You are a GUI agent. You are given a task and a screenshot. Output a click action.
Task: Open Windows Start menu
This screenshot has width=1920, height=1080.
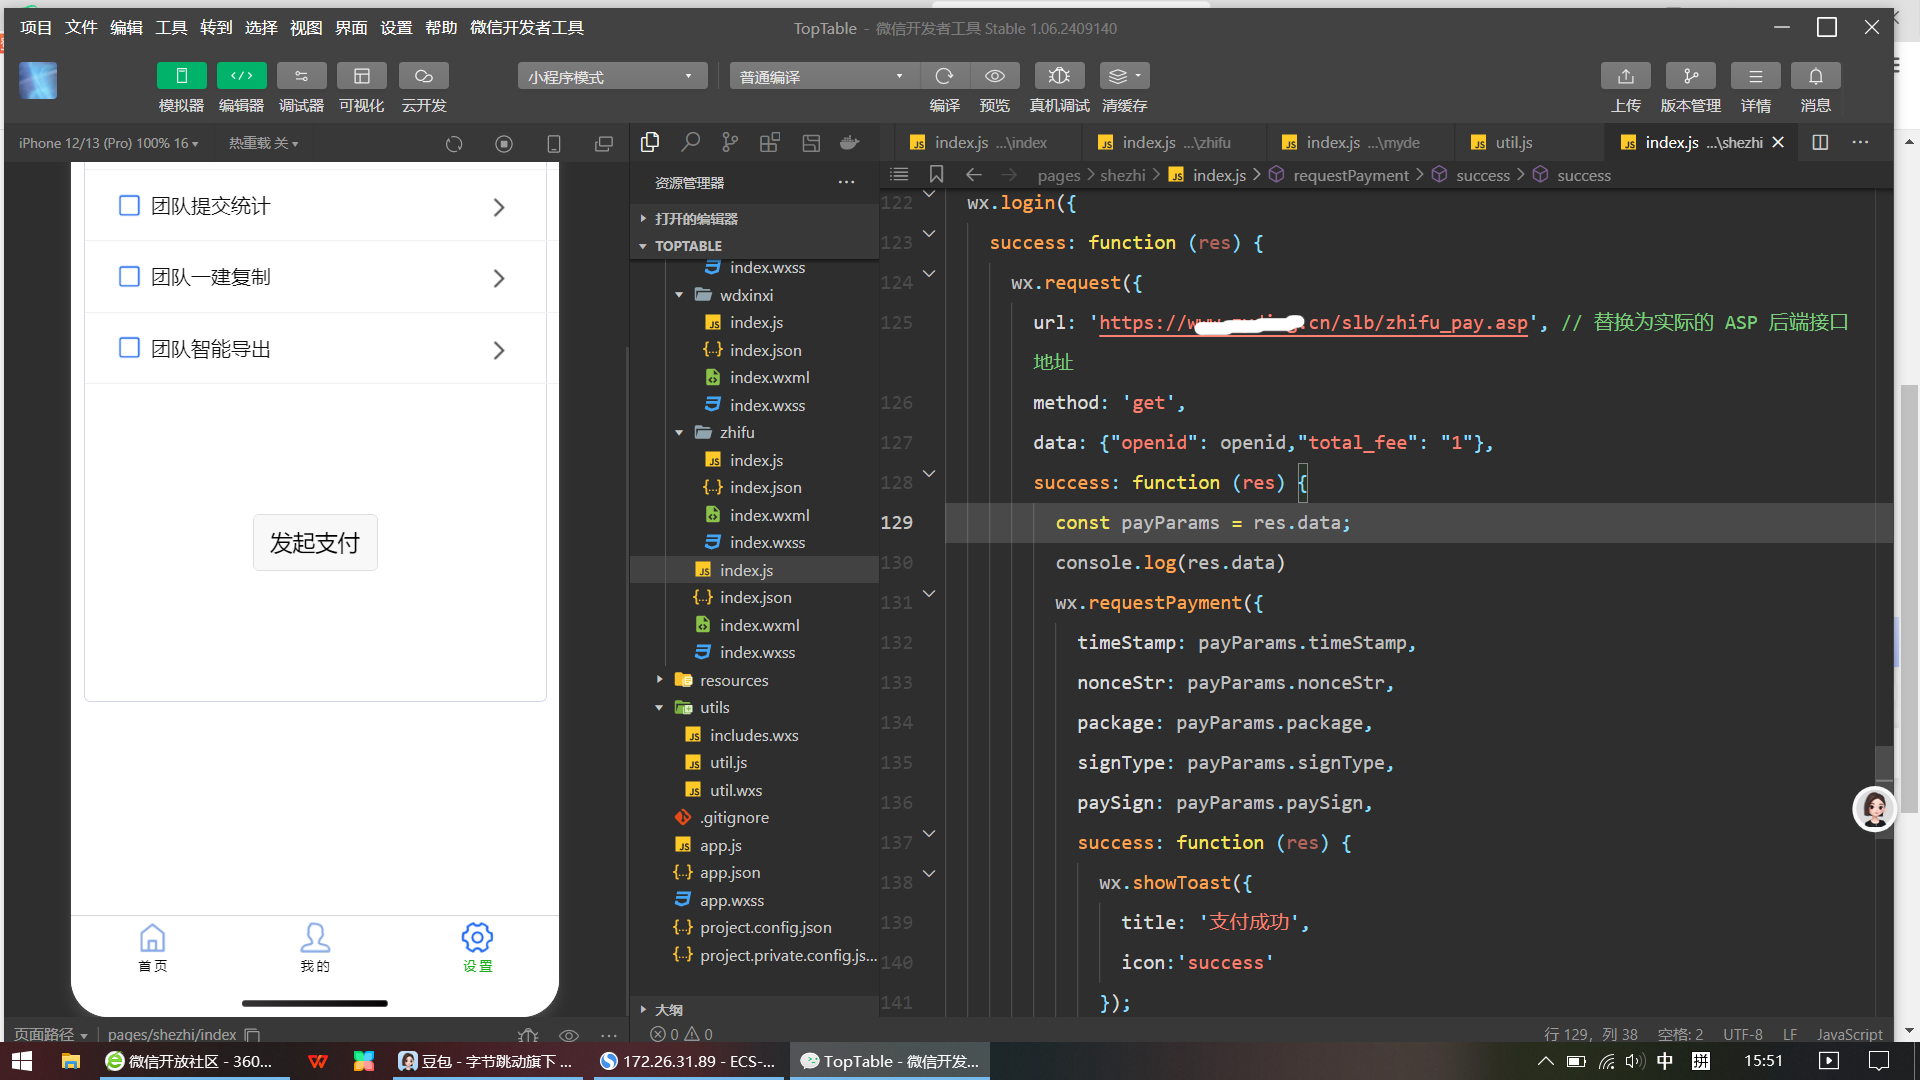click(22, 1061)
